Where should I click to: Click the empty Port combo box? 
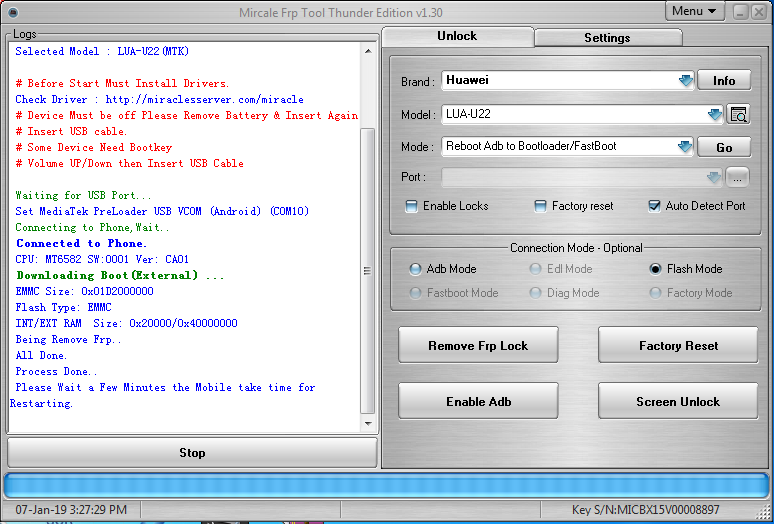581,178
